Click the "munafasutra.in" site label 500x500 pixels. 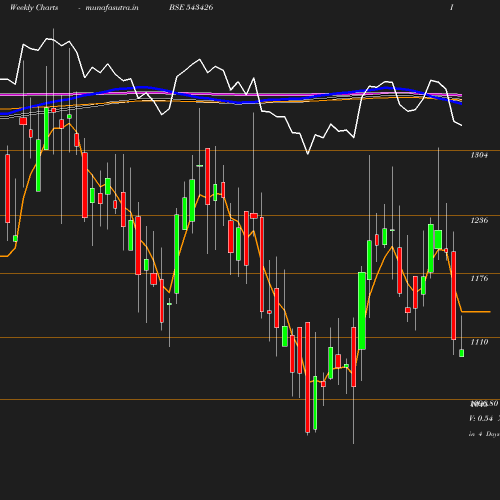pos(112,8)
